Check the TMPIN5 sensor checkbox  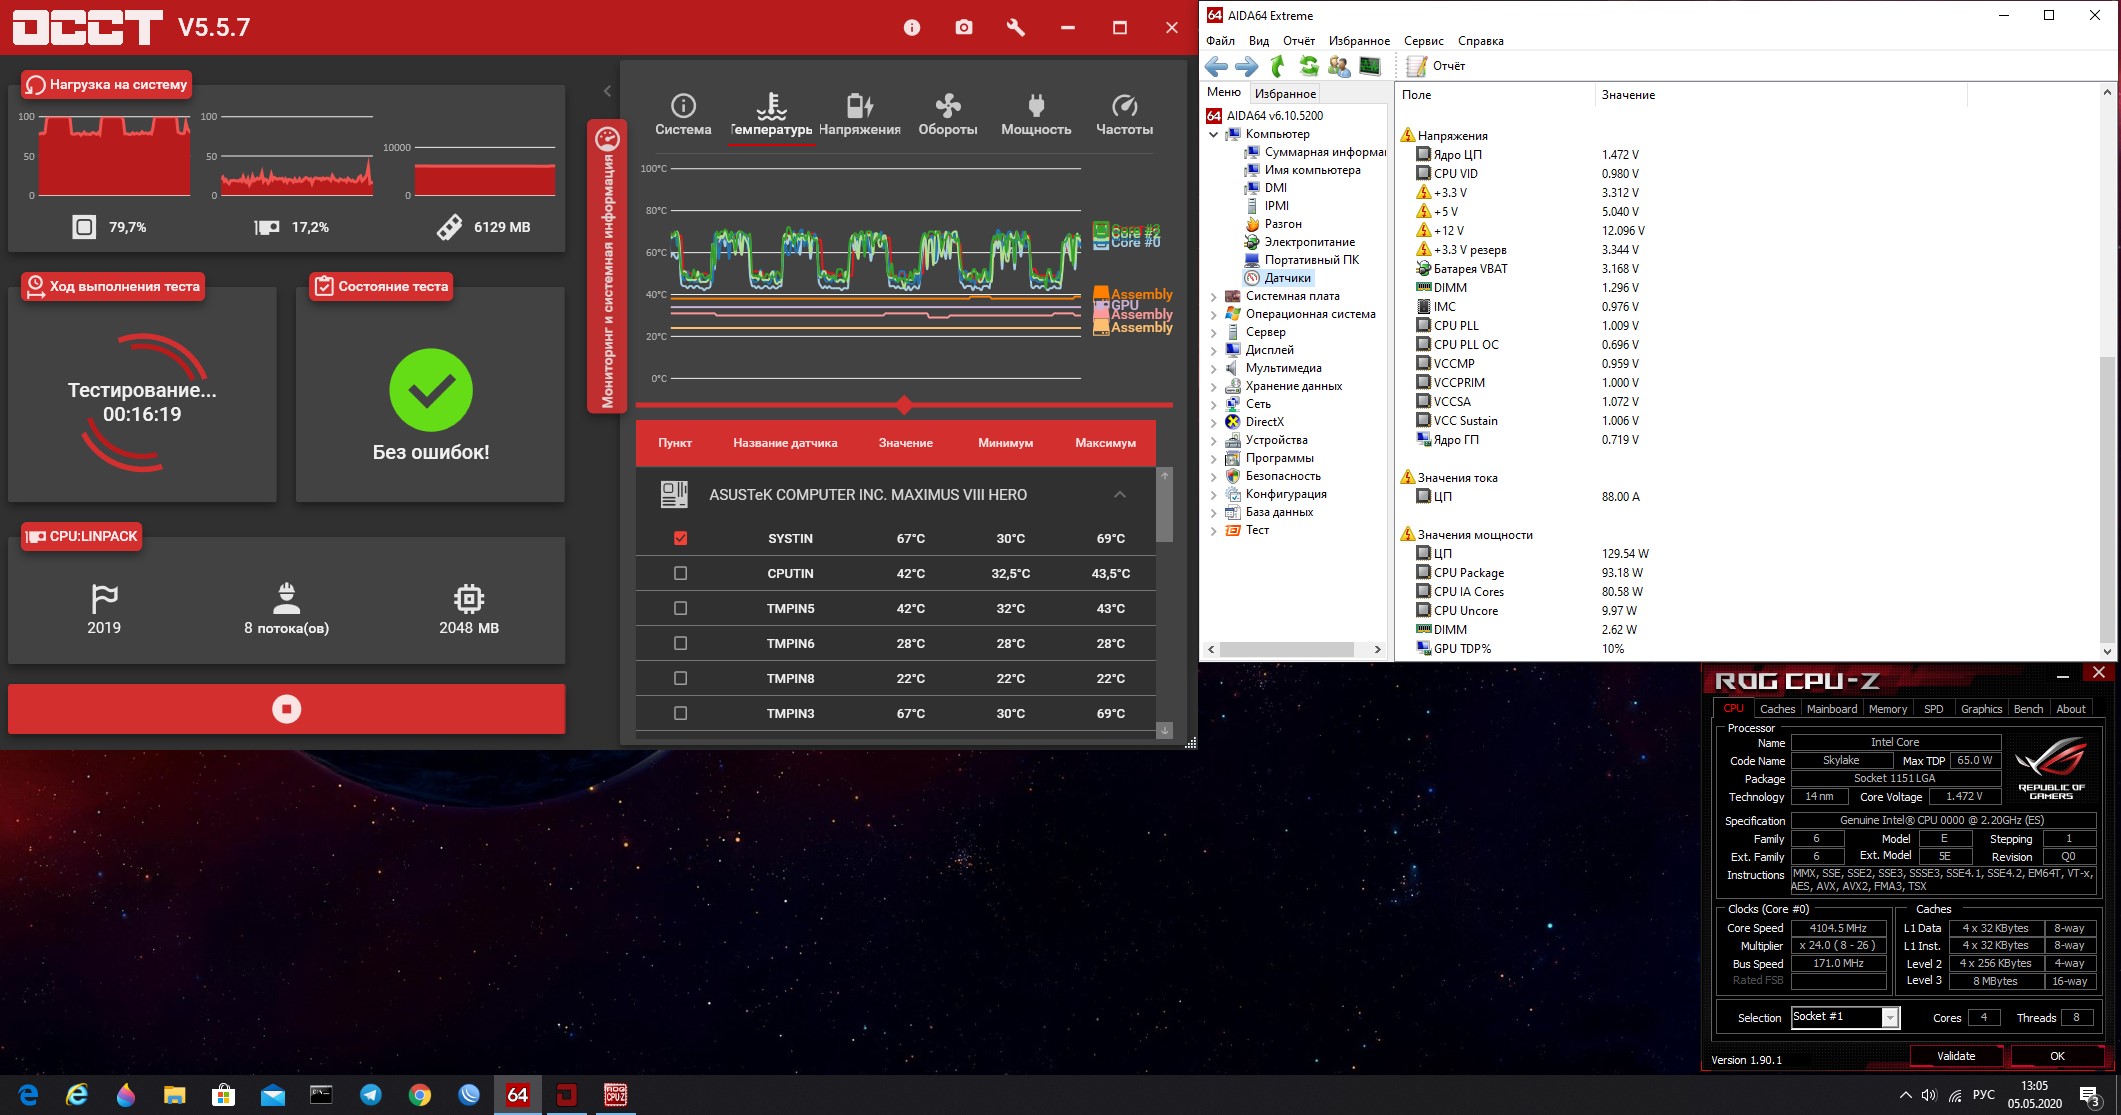[x=681, y=608]
